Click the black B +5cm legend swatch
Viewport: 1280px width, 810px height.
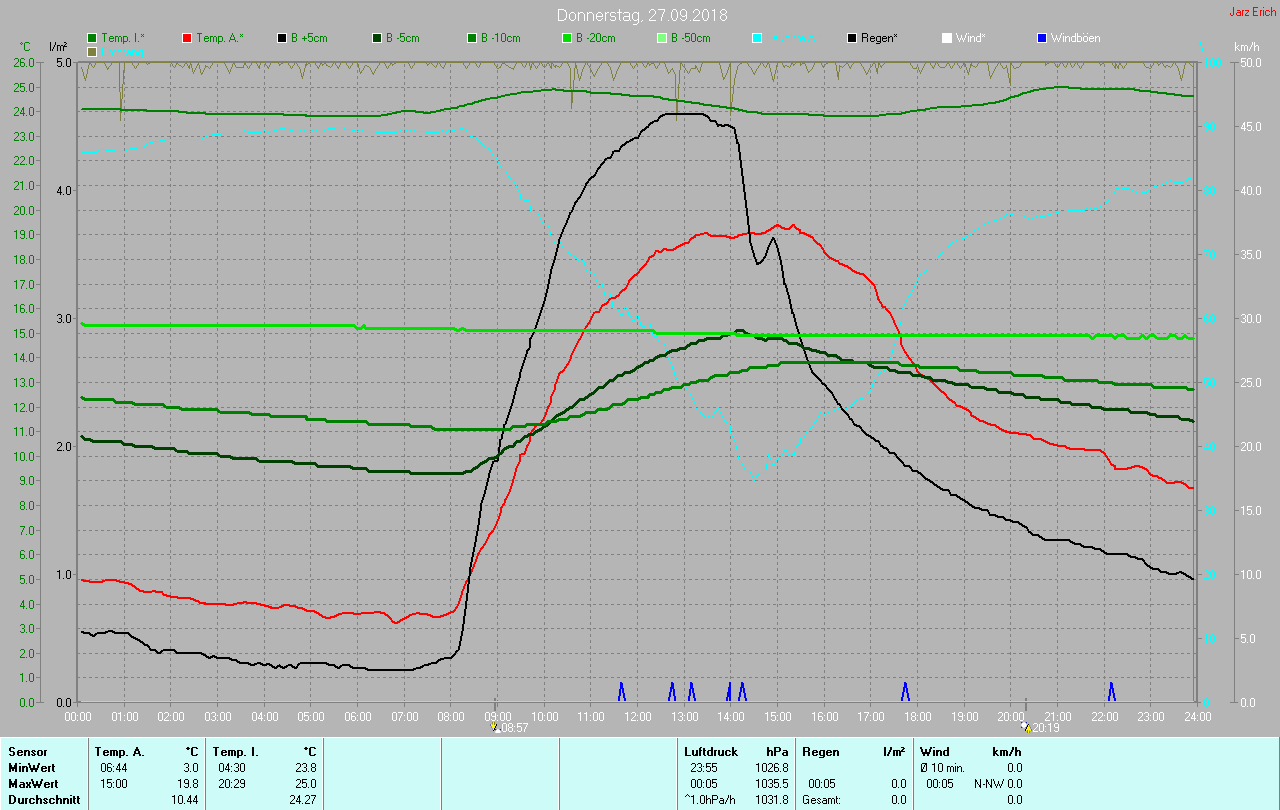pyautogui.click(x=282, y=38)
